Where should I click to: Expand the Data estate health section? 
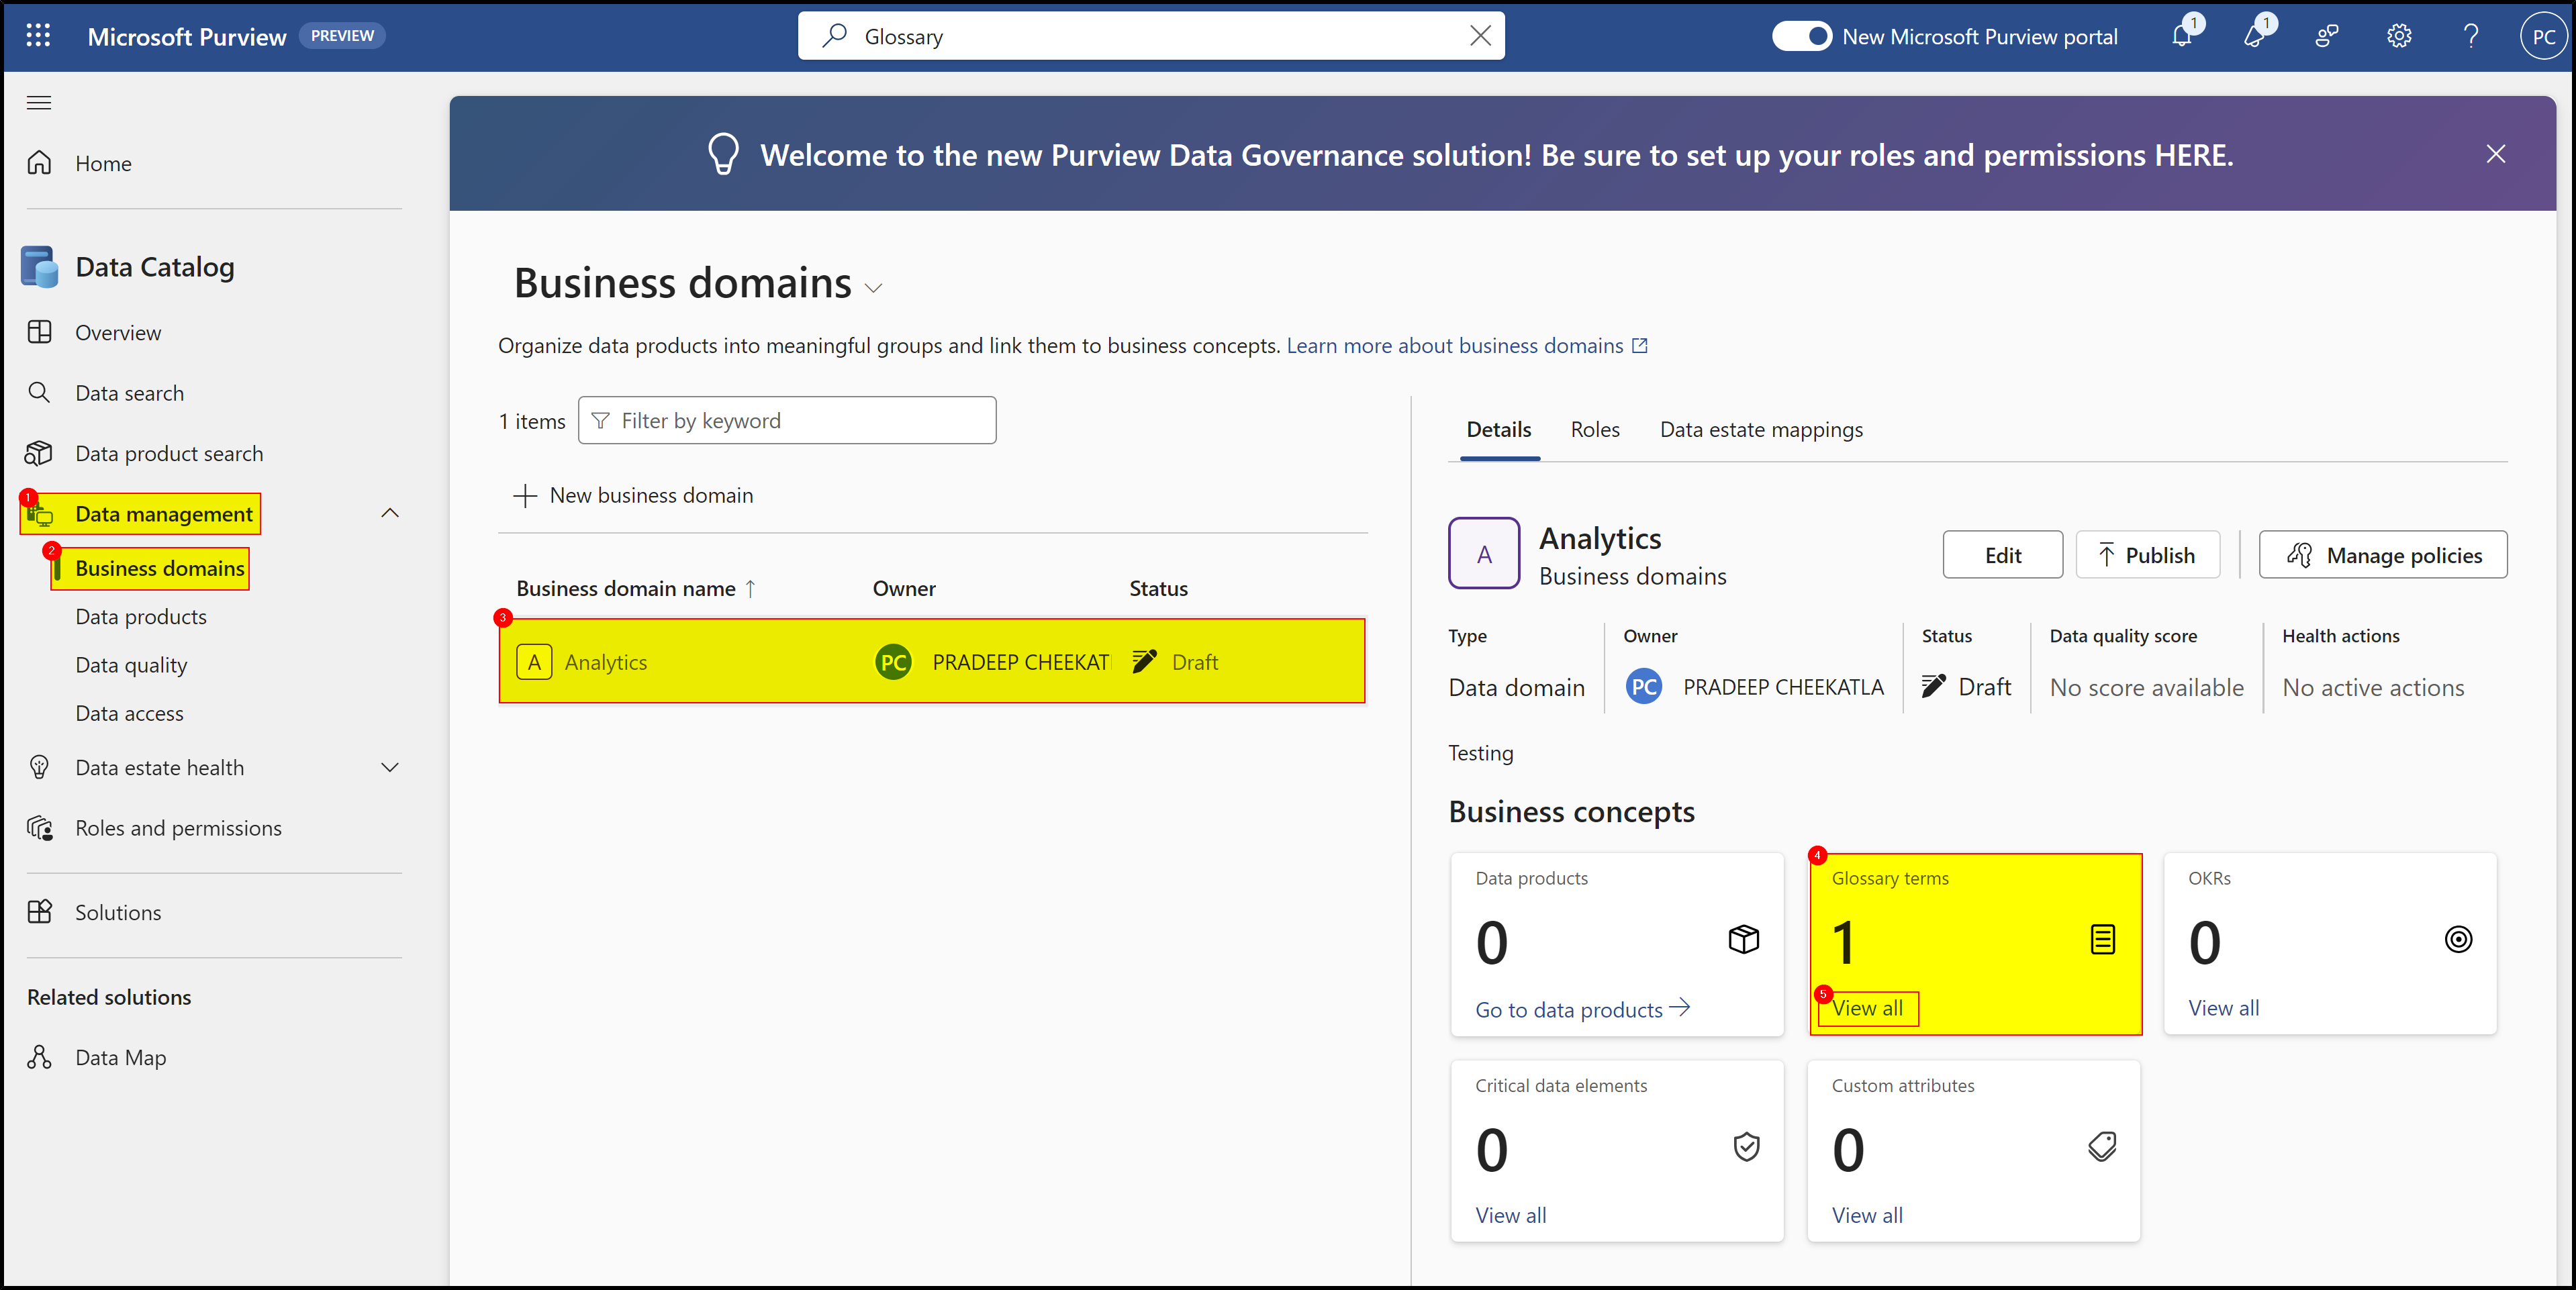point(390,768)
